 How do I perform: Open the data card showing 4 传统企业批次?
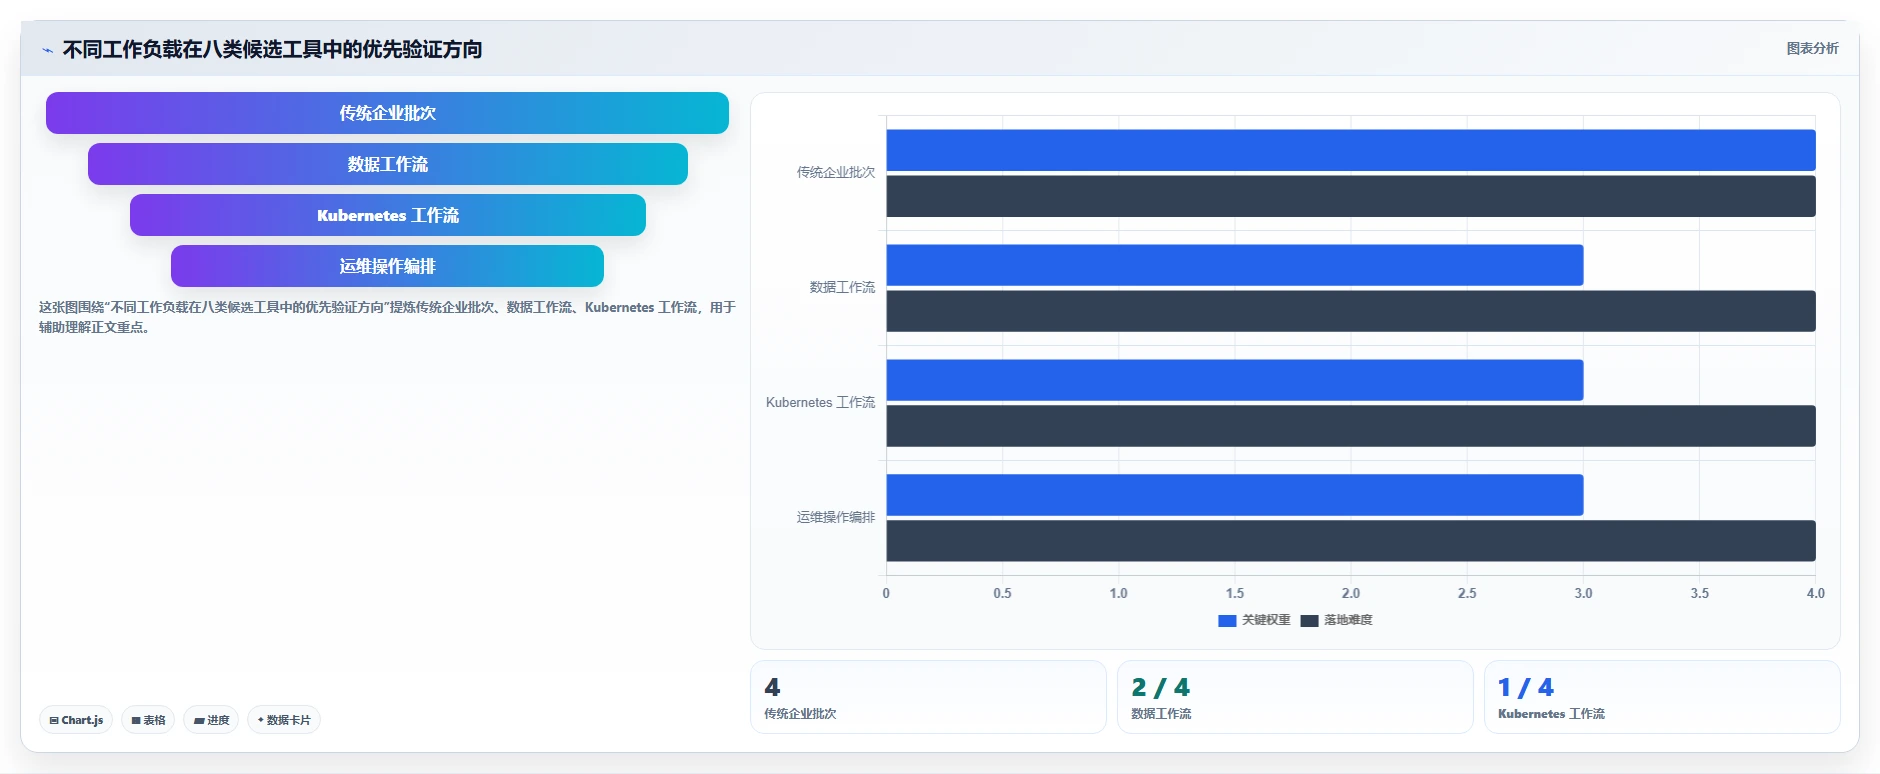pos(928,697)
